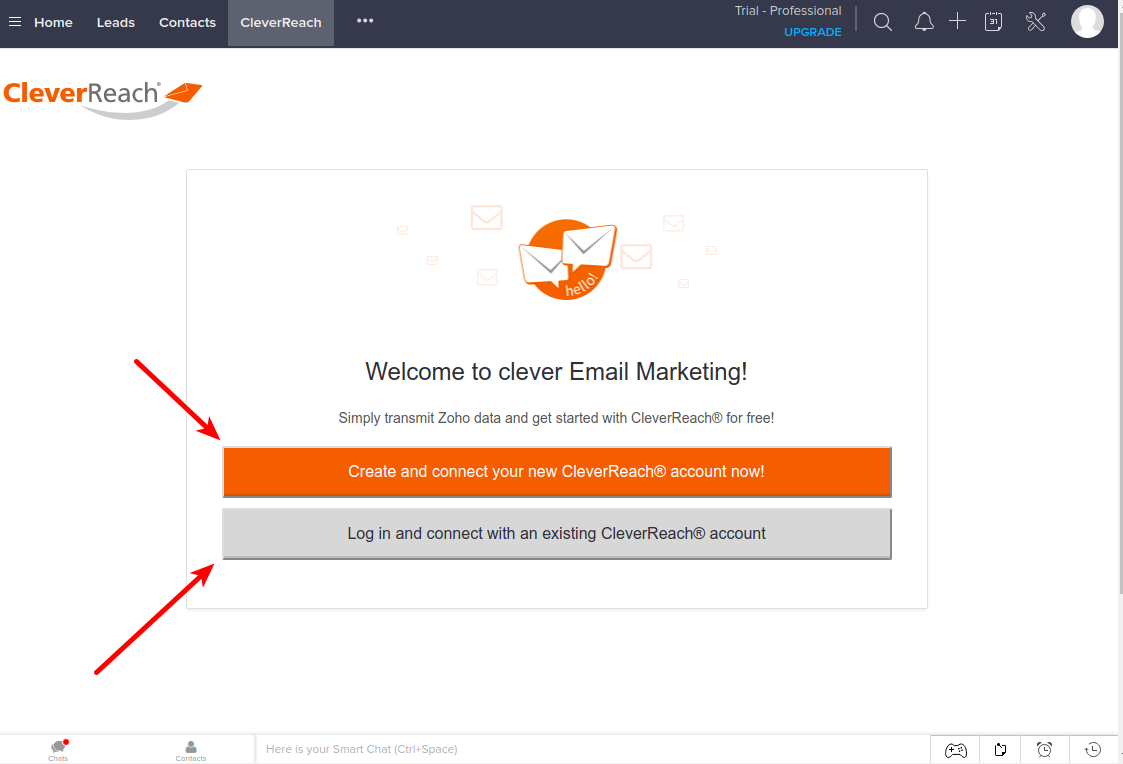
Task: Click the sticky notes icon in bottom bar
Action: click(1000, 749)
